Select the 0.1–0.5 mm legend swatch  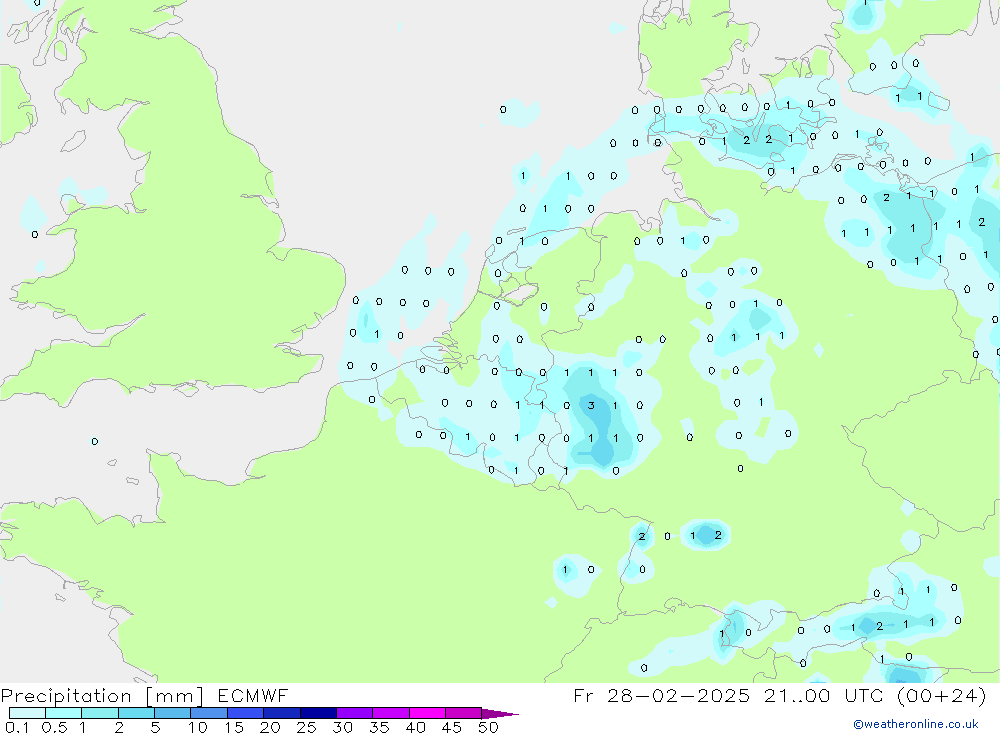pyautogui.click(x=27, y=713)
